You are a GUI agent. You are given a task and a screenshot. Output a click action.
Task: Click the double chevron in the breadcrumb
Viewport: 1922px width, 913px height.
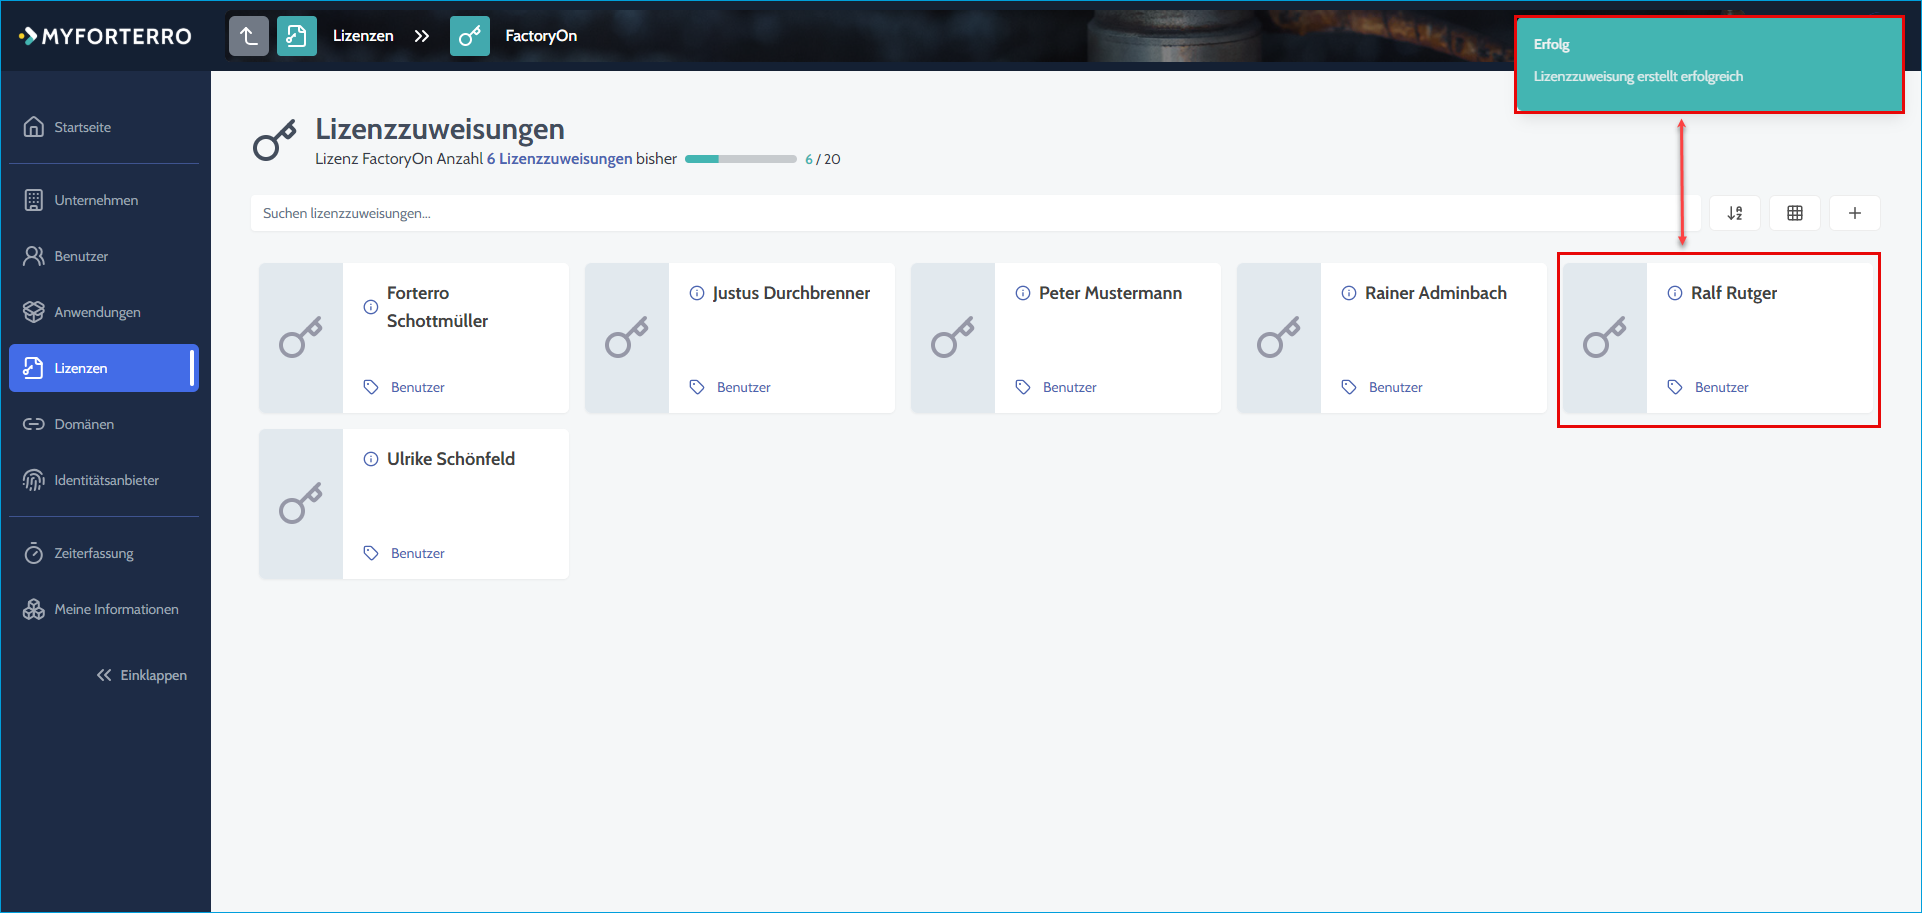pos(422,36)
